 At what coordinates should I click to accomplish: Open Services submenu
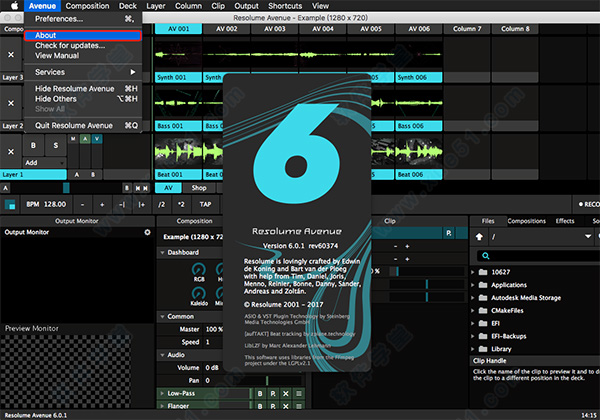coord(83,72)
